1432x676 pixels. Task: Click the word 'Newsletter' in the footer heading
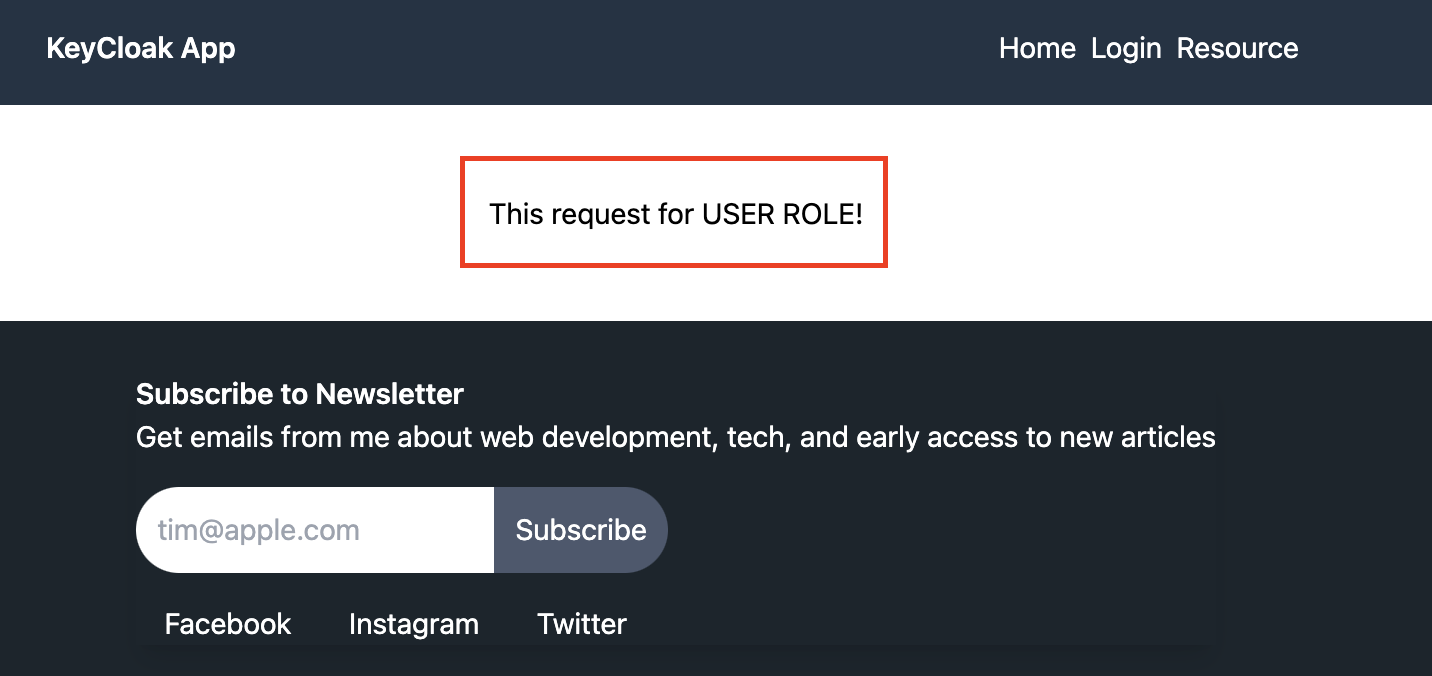tap(390, 394)
